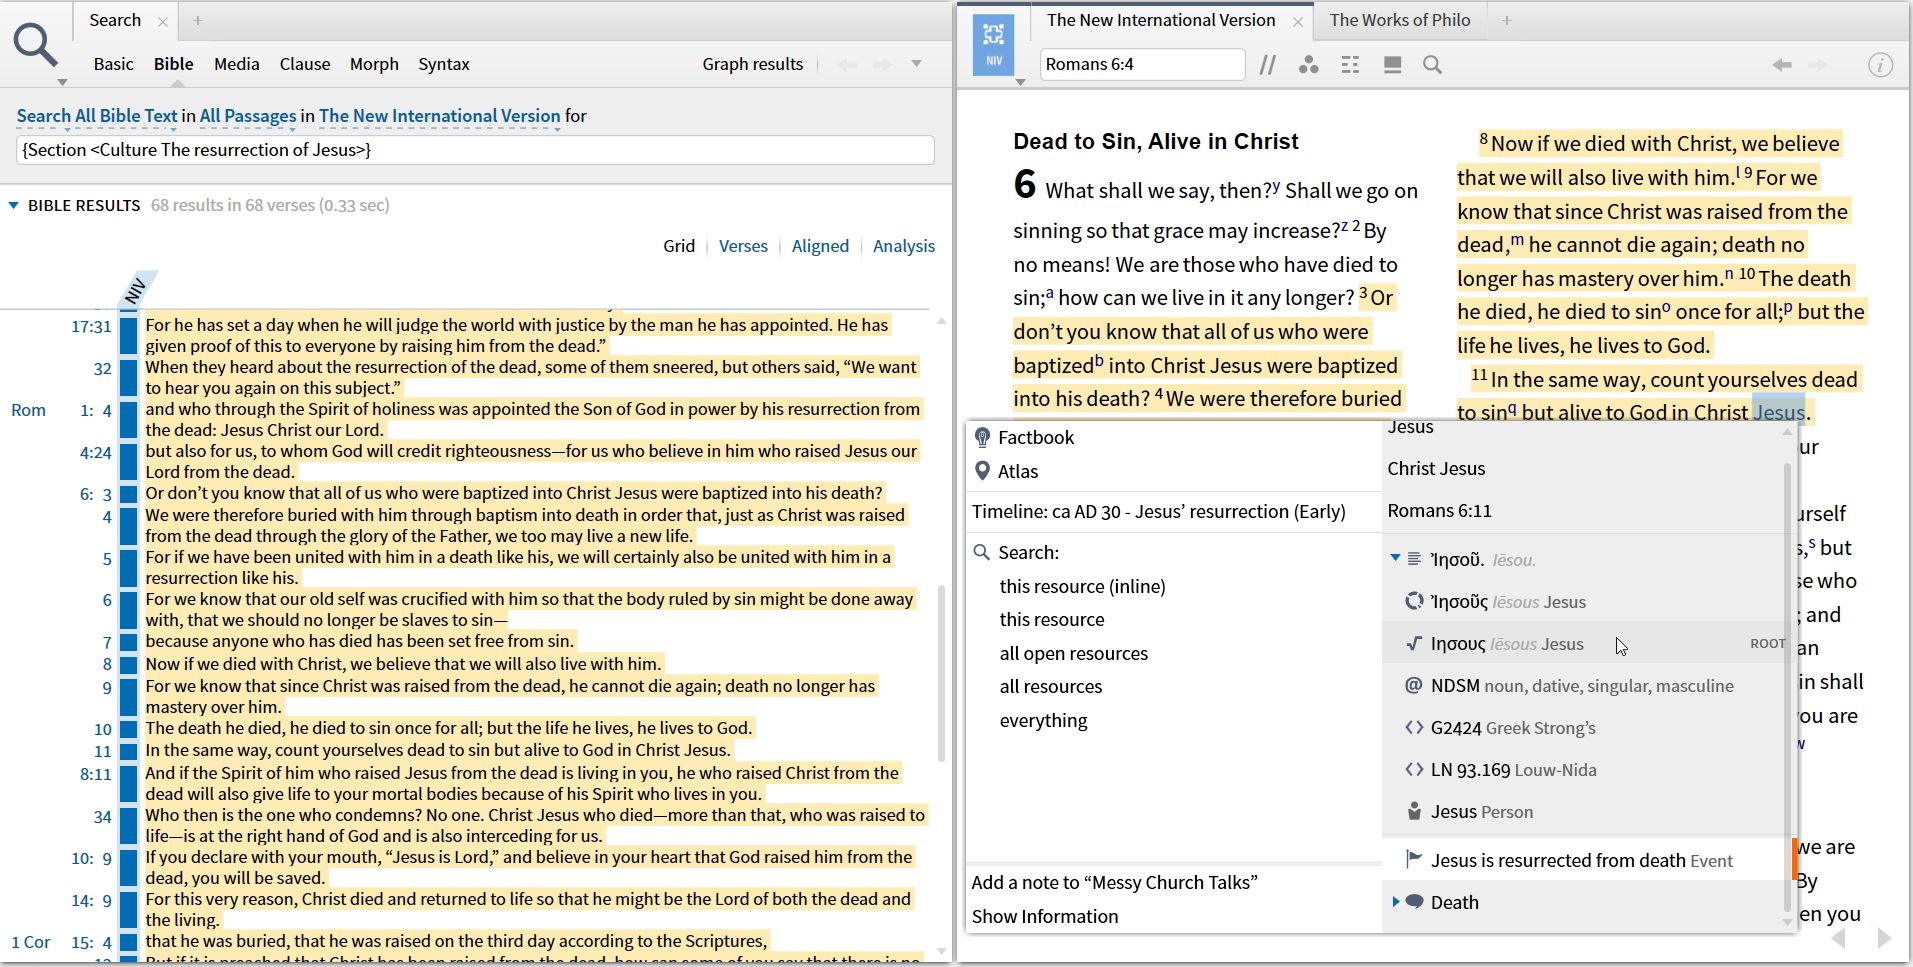Click the manuscript lines icon beside Ἰησοῦ
This screenshot has width=1913, height=967.
click(1414, 559)
